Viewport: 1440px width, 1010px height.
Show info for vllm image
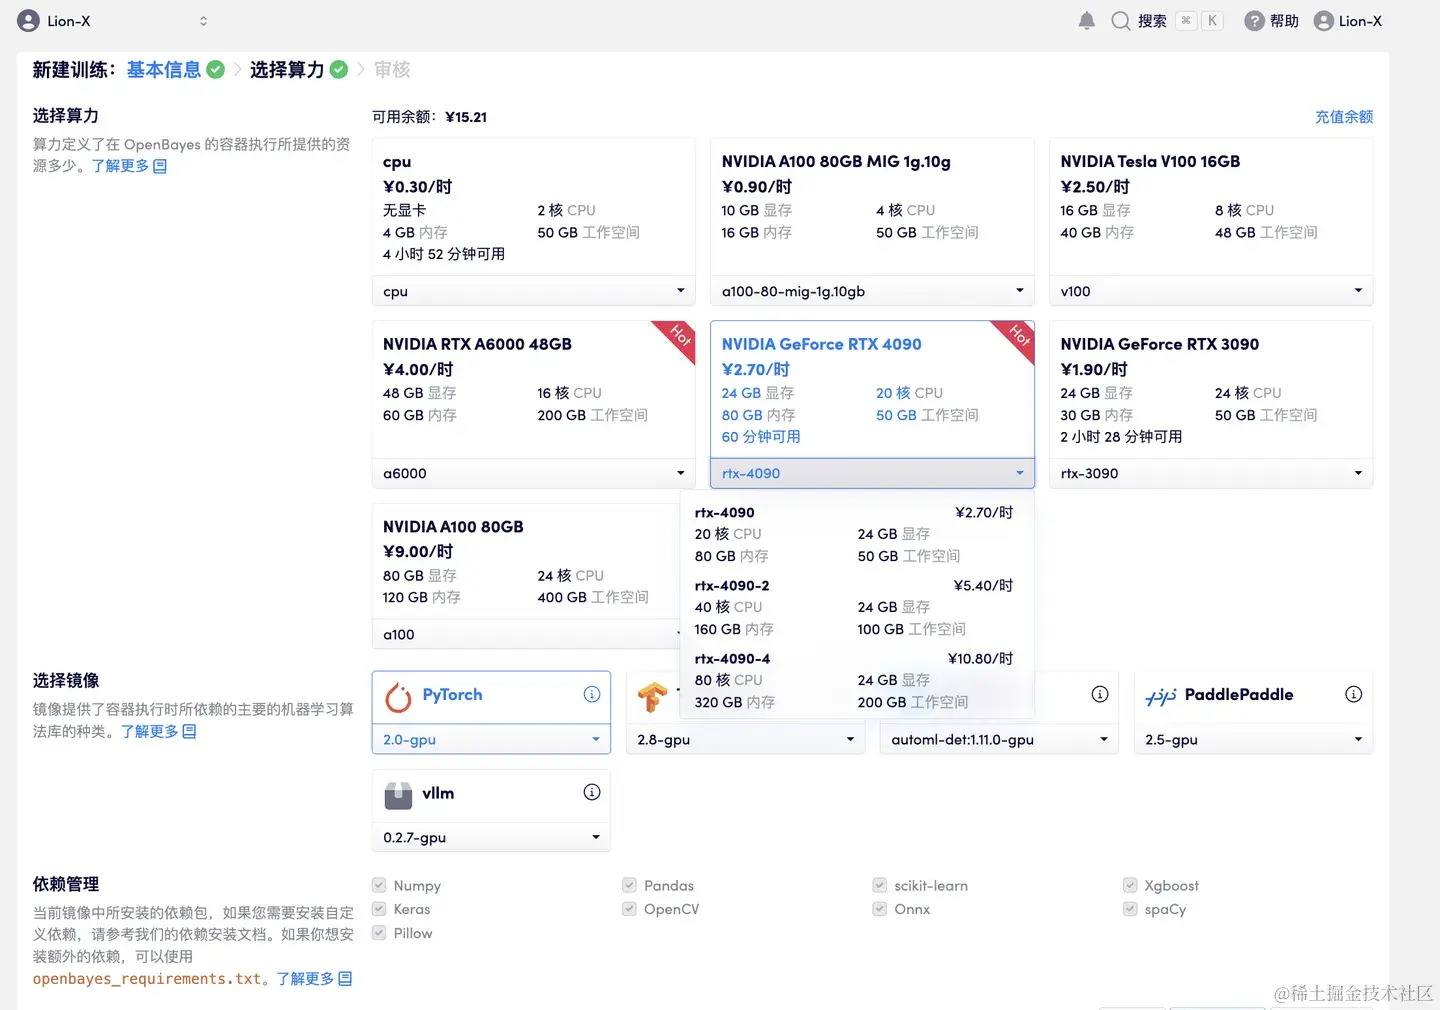pos(592,792)
